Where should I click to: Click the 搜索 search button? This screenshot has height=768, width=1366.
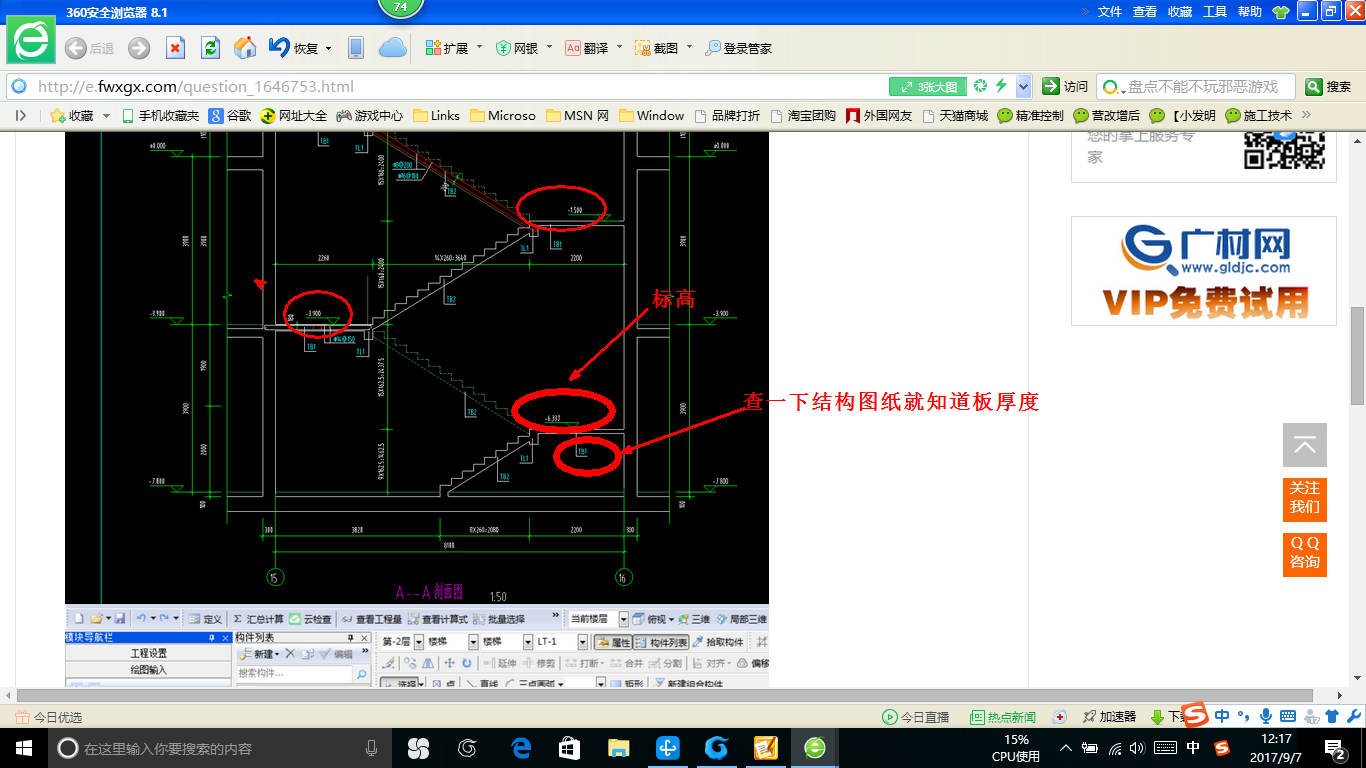point(1330,87)
